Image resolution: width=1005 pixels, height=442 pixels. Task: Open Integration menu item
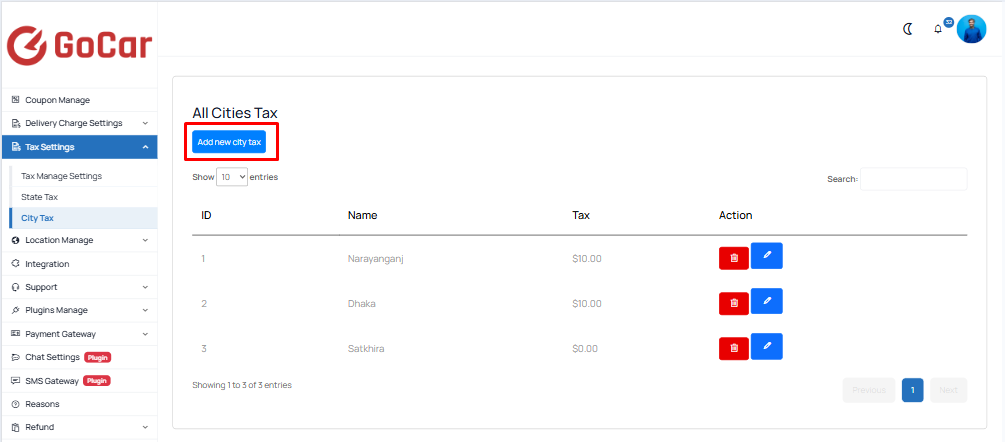(79, 264)
